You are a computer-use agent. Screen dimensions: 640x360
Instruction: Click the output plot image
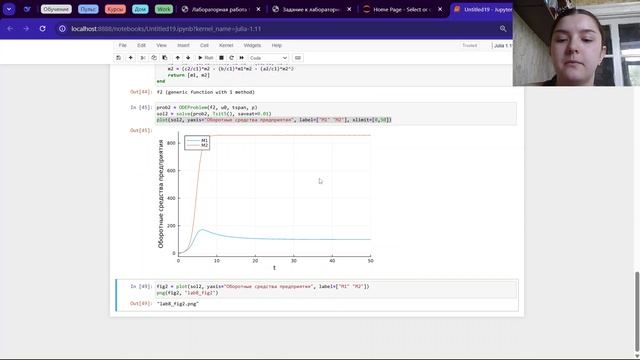(265, 200)
